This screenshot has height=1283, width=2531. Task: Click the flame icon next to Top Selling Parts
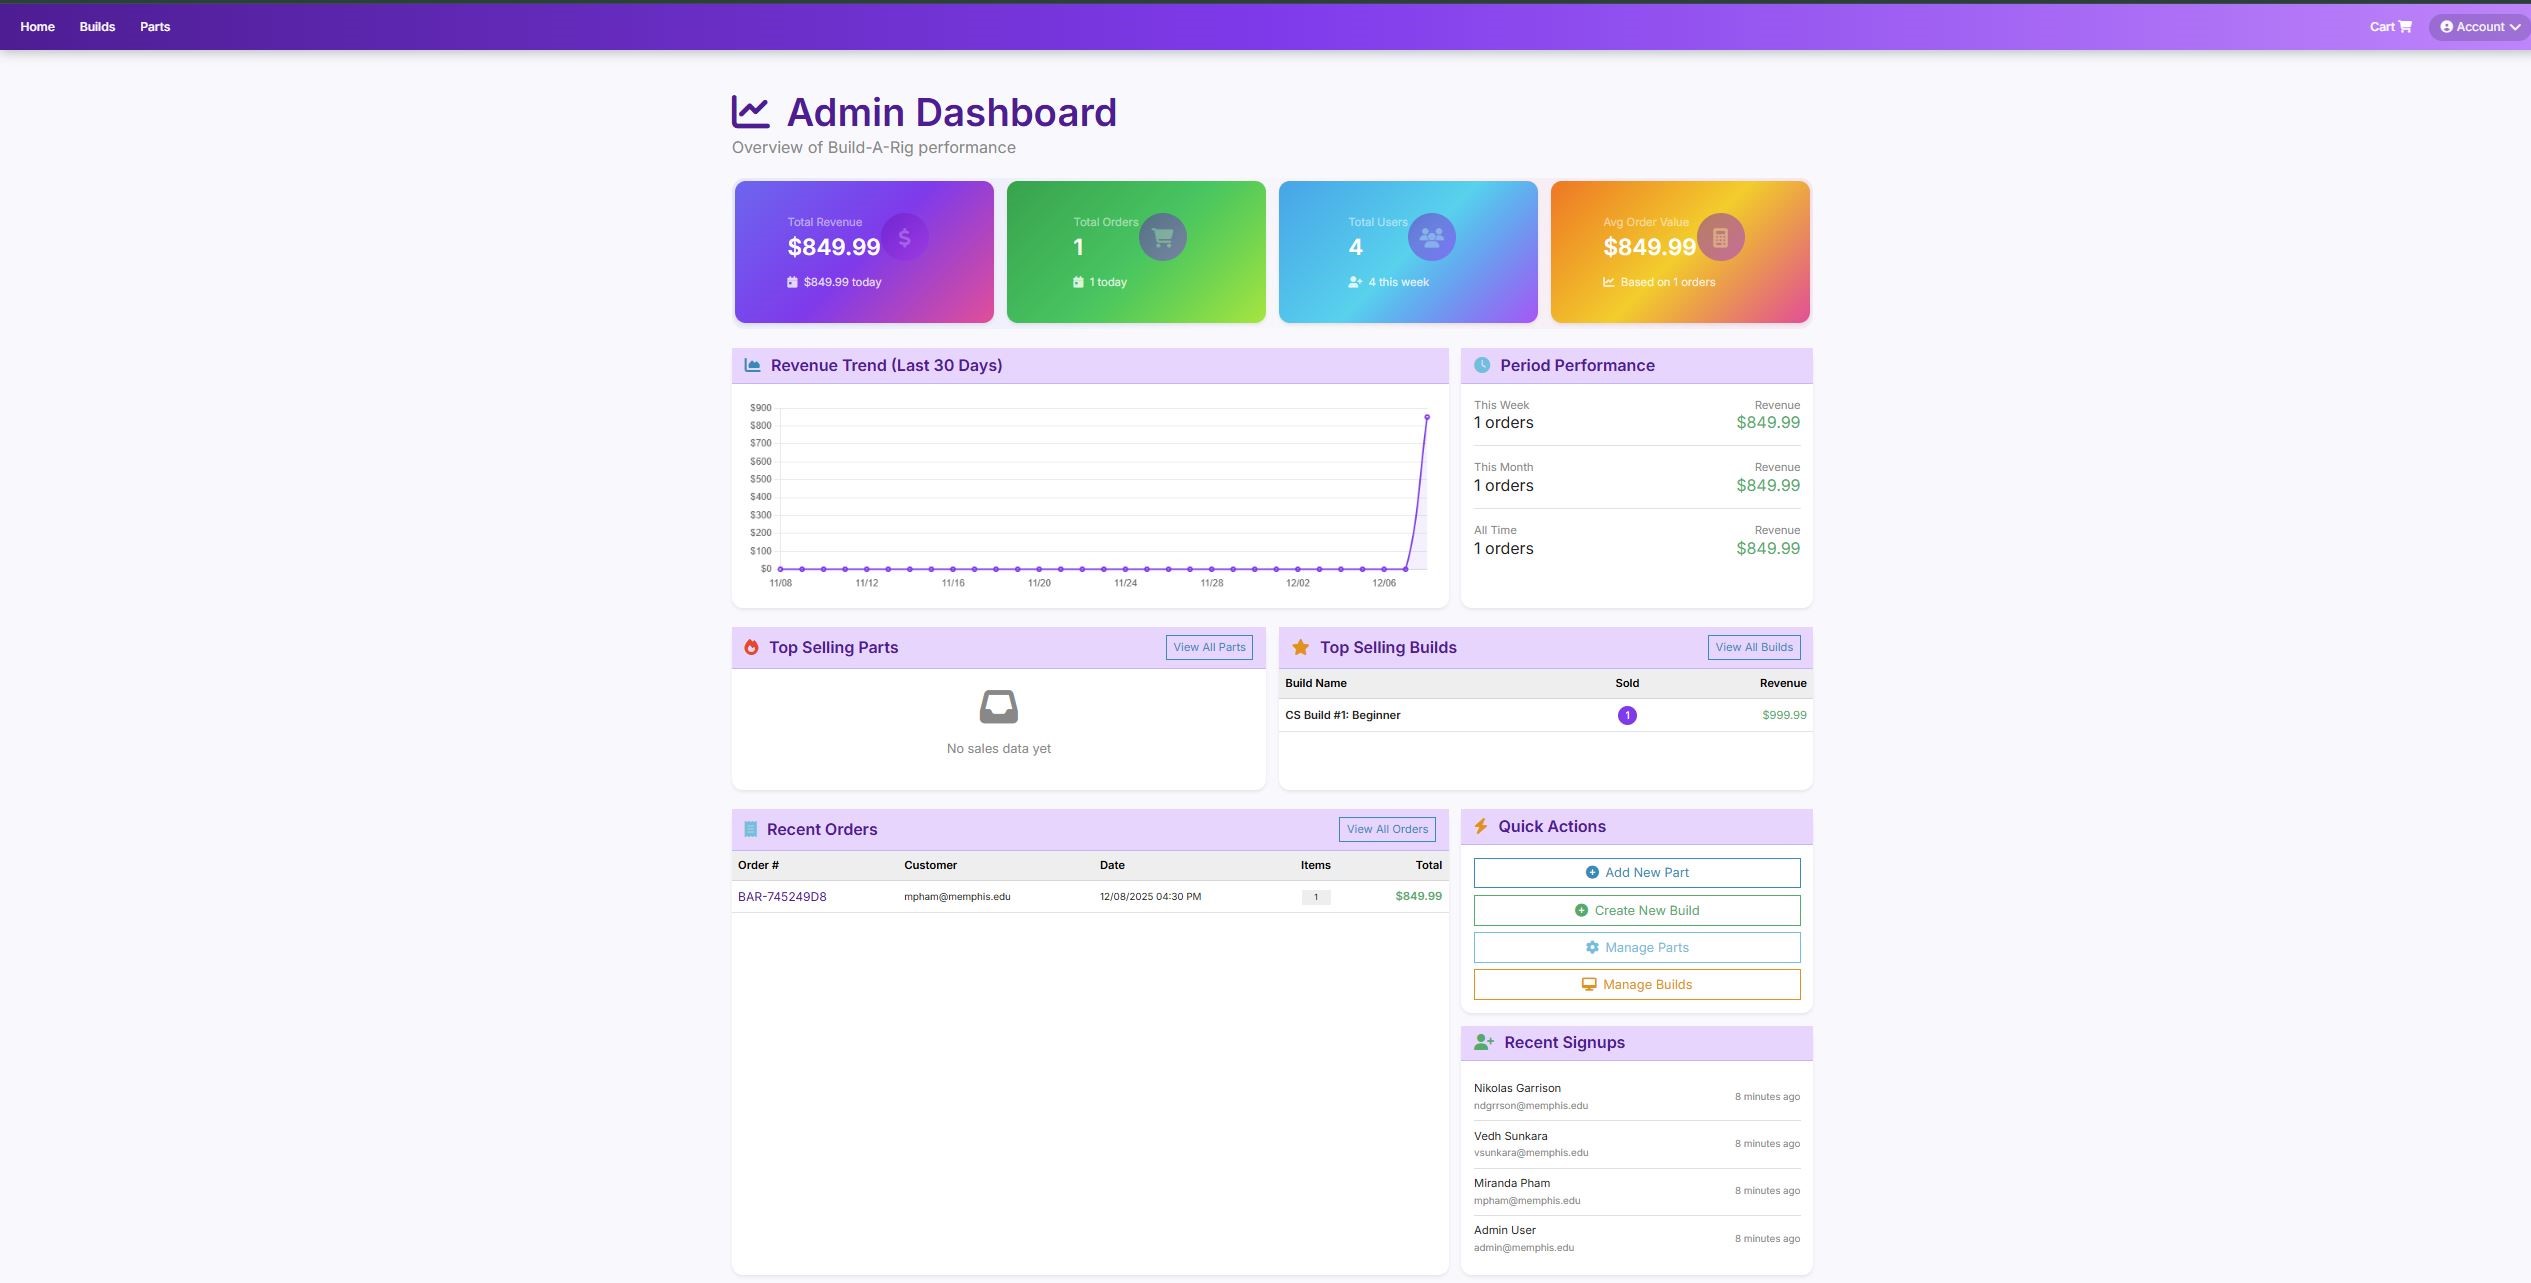coord(751,648)
